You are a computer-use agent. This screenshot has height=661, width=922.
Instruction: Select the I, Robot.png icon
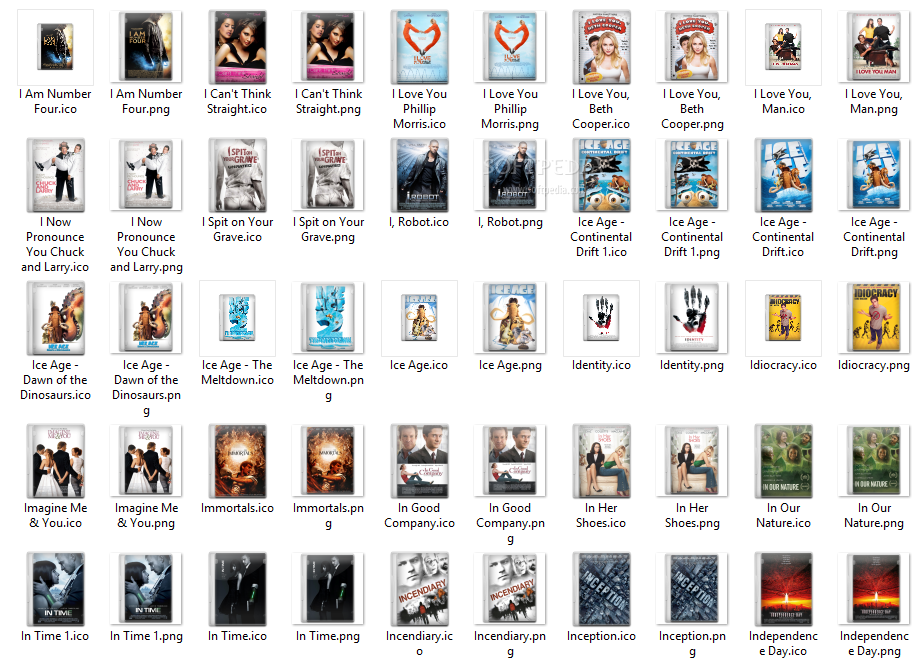point(510,175)
